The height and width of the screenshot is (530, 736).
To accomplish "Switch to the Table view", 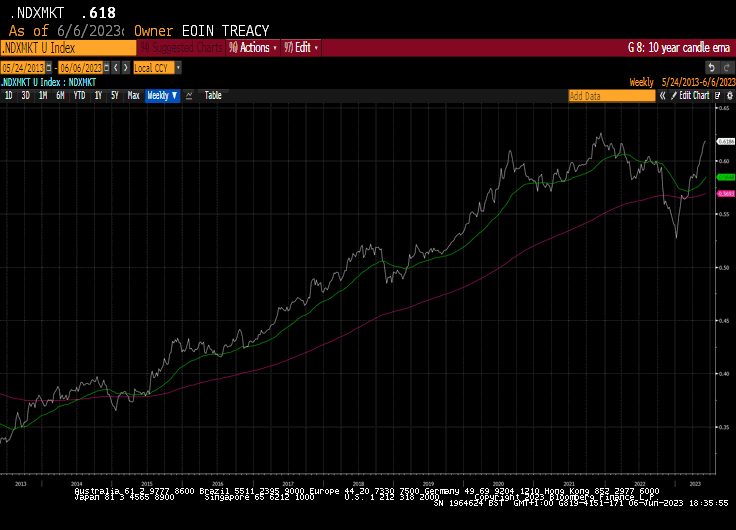I will pyautogui.click(x=213, y=96).
